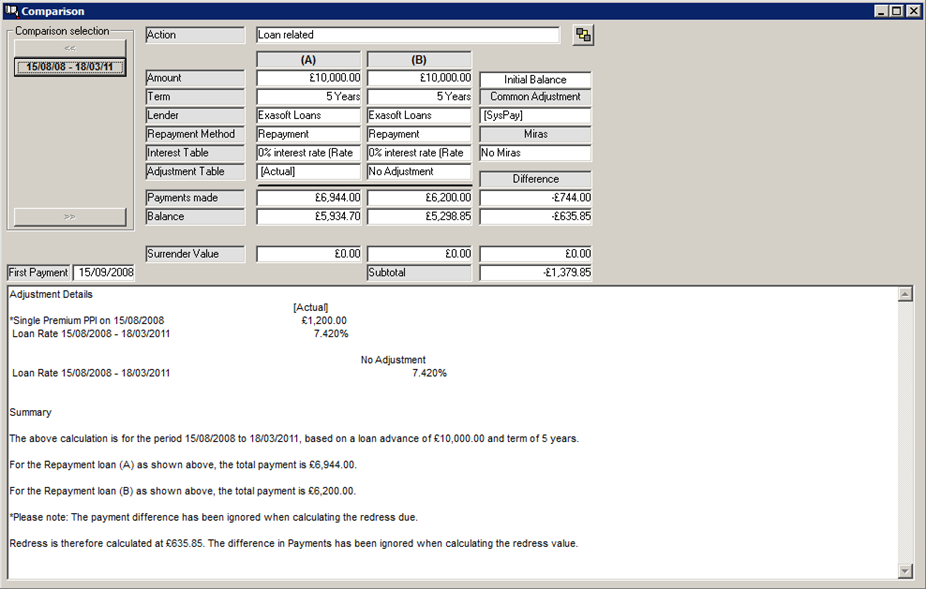Viewport: 926px width, 589px height.
Task: Click the [SysPay] field
Action: (535, 116)
